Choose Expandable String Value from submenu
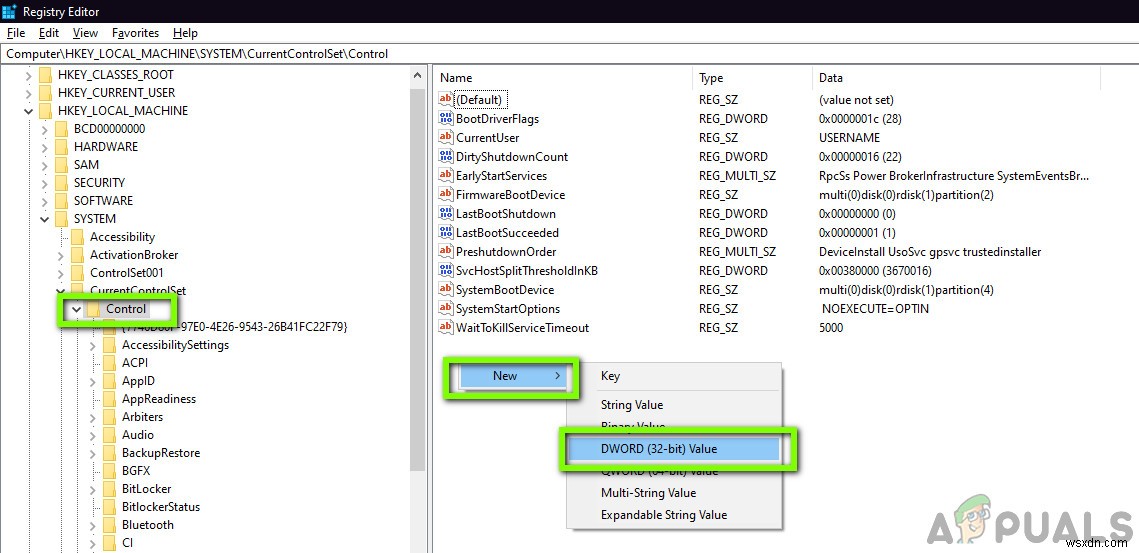This screenshot has height=553, width=1139. pyautogui.click(x=672, y=514)
